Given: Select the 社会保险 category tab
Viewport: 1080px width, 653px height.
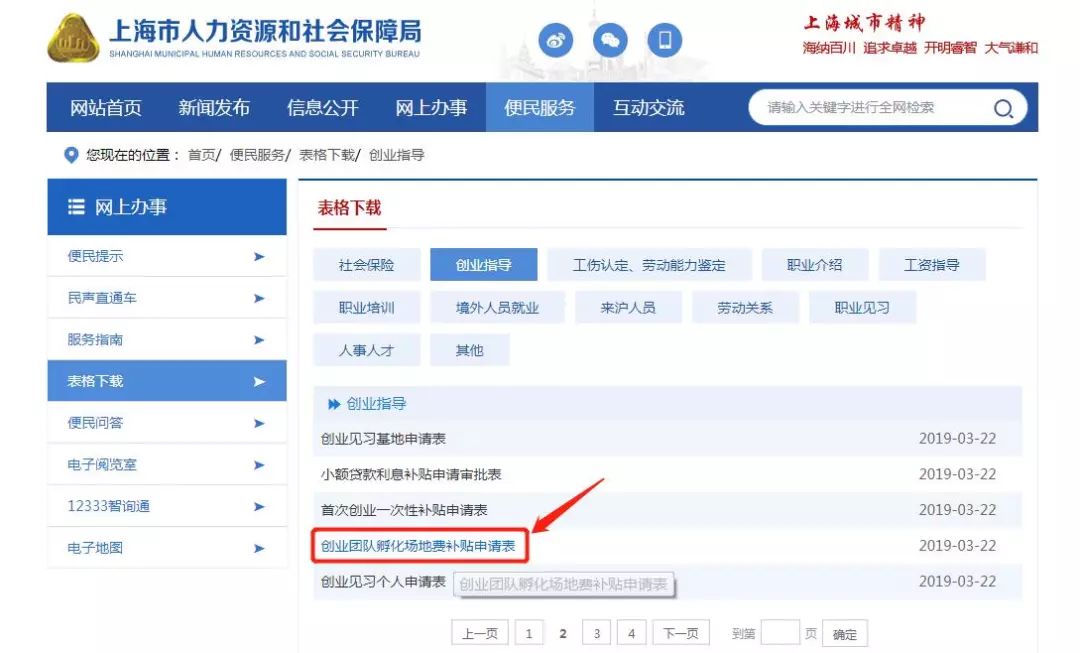Looking at the screenshot, I should (x=366, y=265).
